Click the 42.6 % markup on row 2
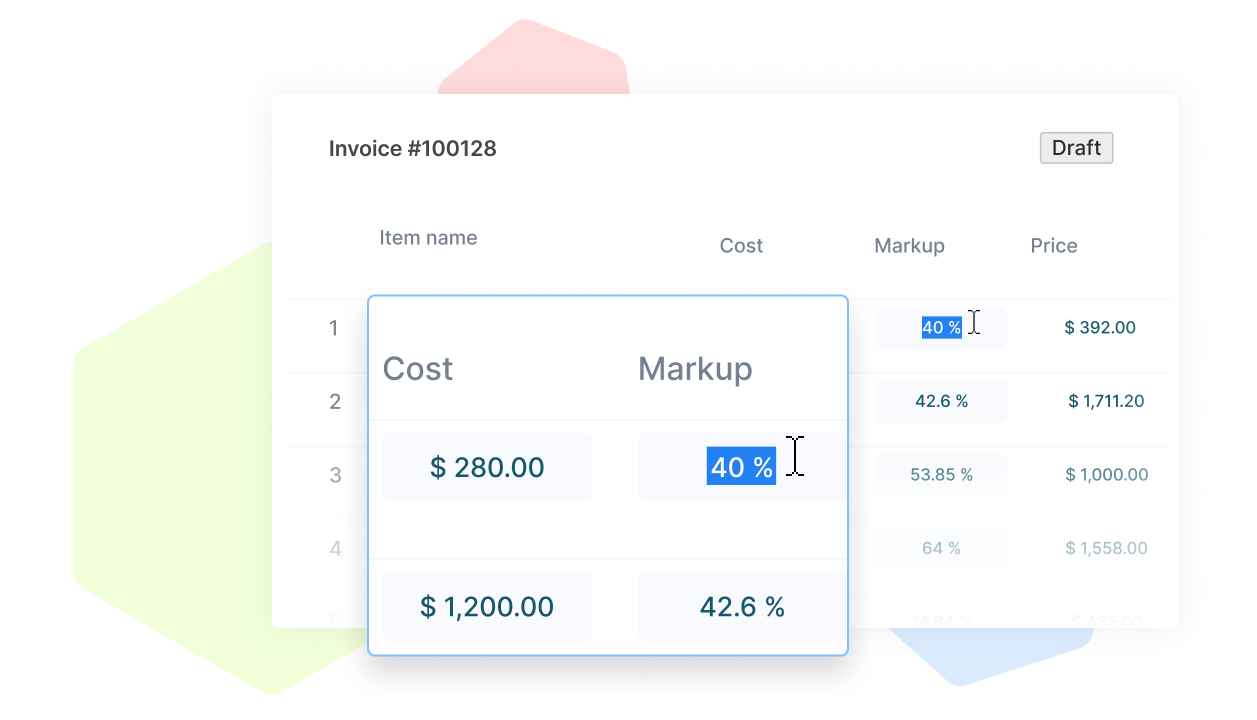1257x720 pixels. tap(941, 400)
